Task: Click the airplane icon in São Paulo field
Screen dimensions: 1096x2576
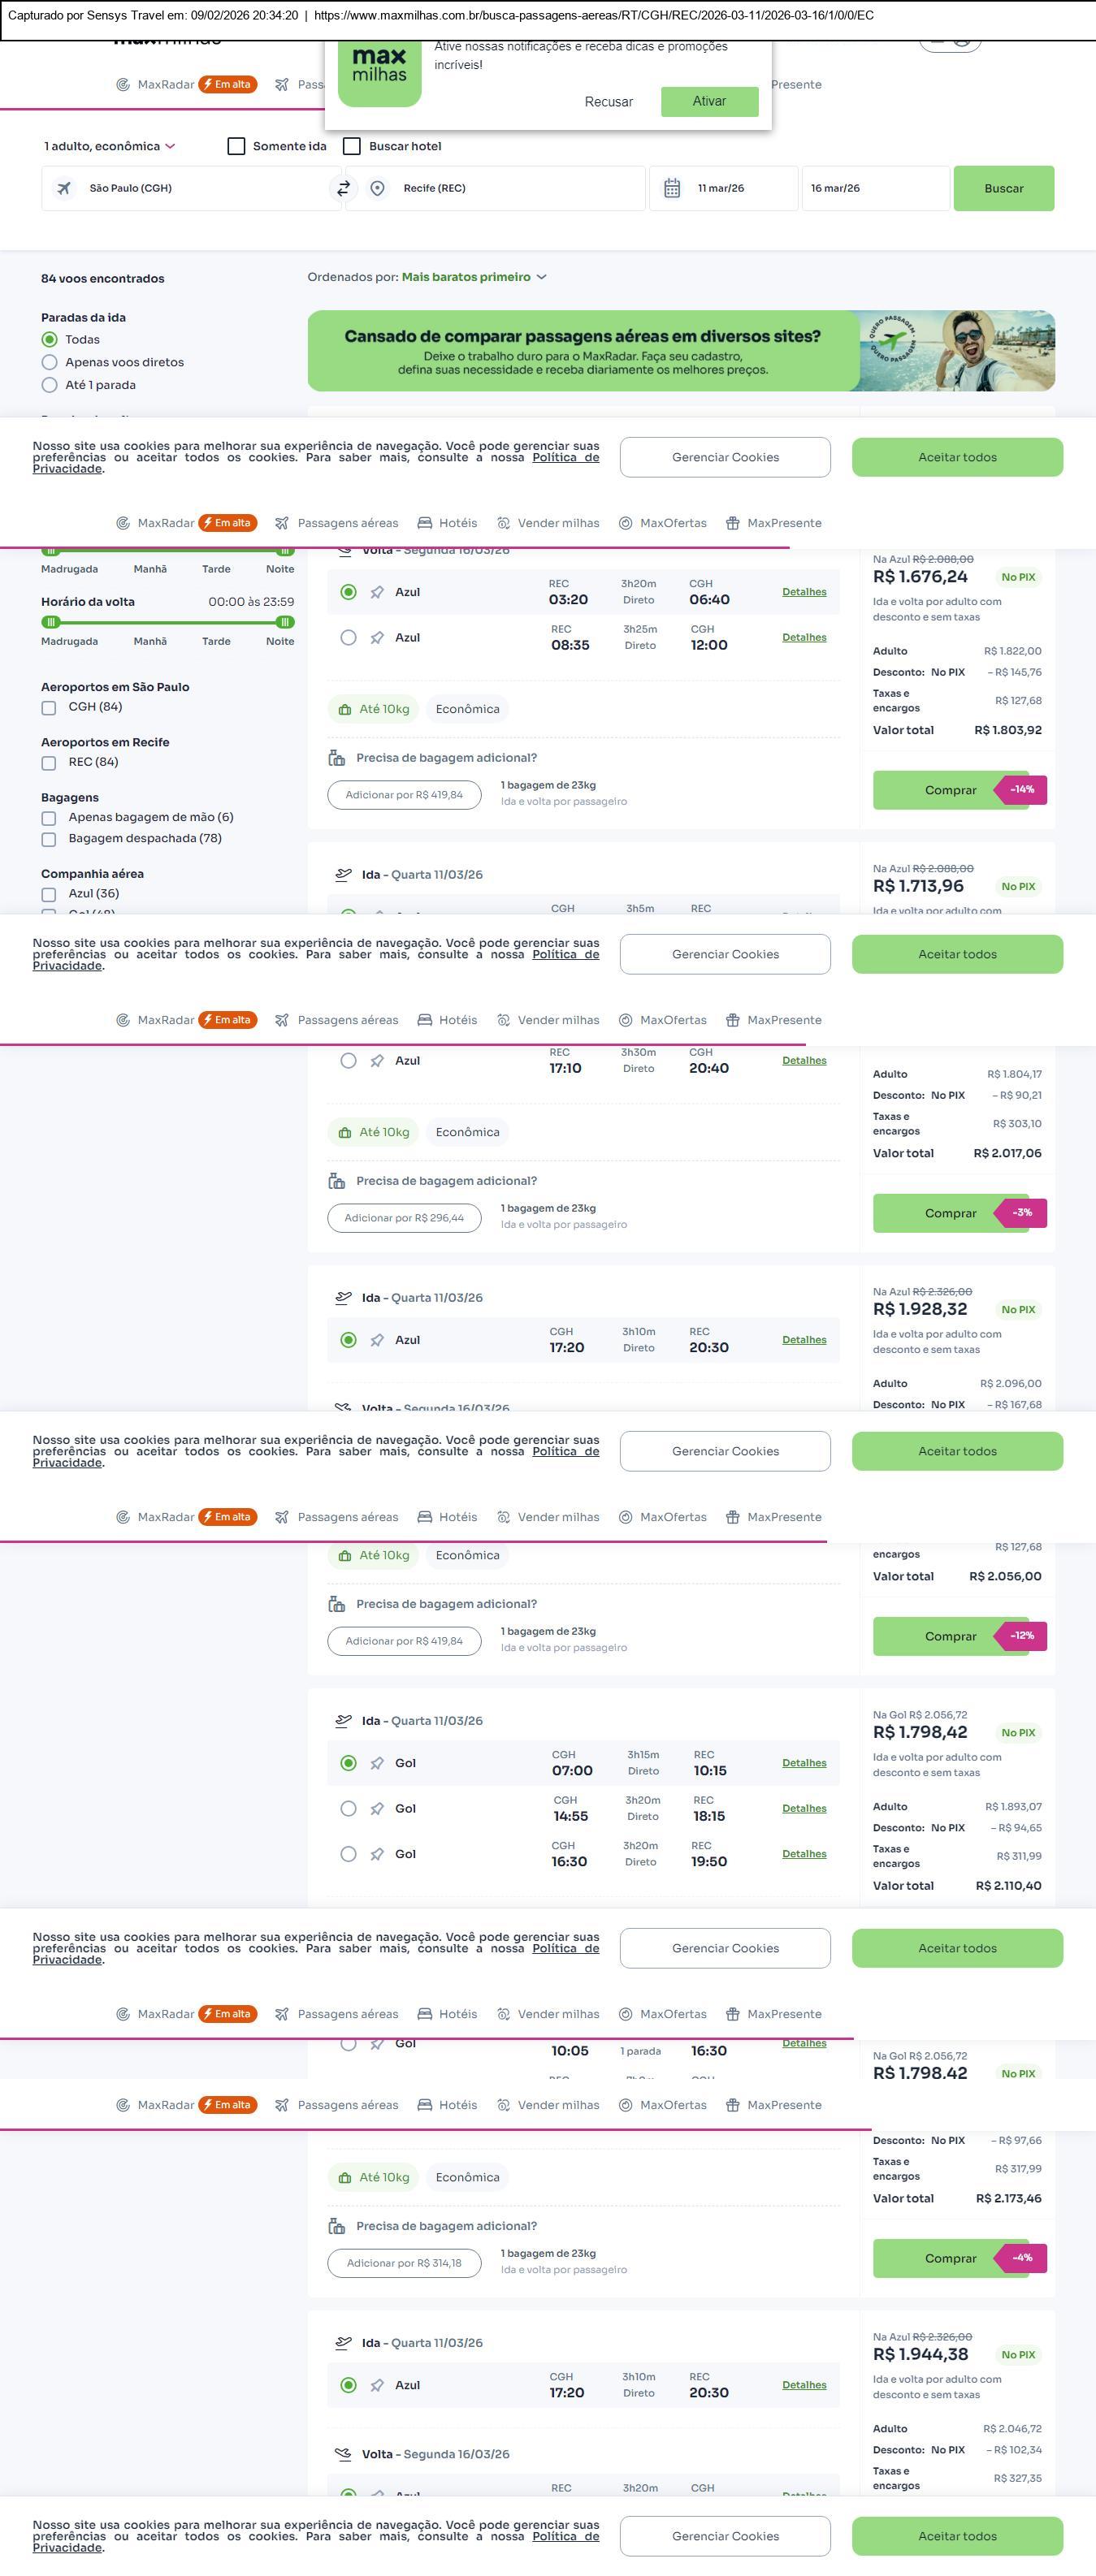Action: (64, 188)
